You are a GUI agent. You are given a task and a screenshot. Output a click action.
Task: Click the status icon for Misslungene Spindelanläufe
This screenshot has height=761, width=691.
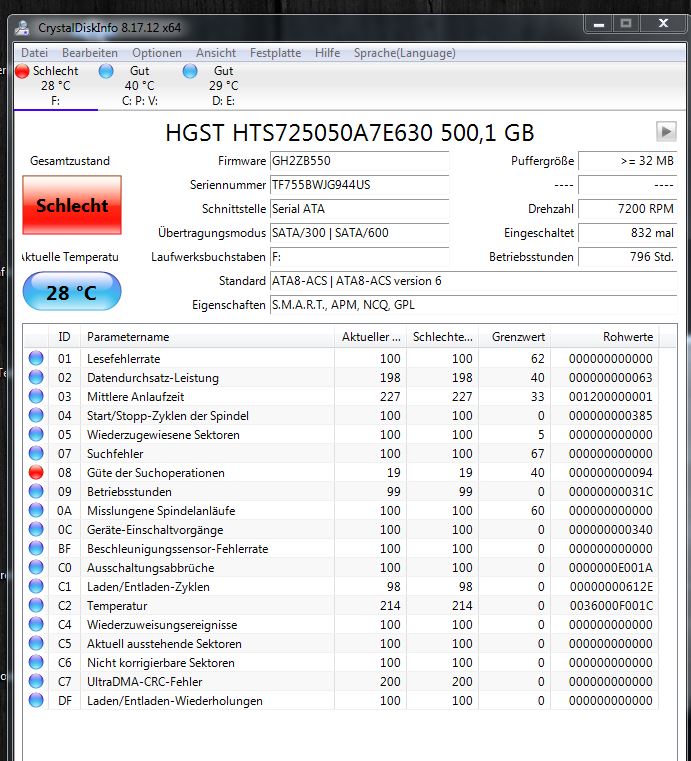click(36, 510)
